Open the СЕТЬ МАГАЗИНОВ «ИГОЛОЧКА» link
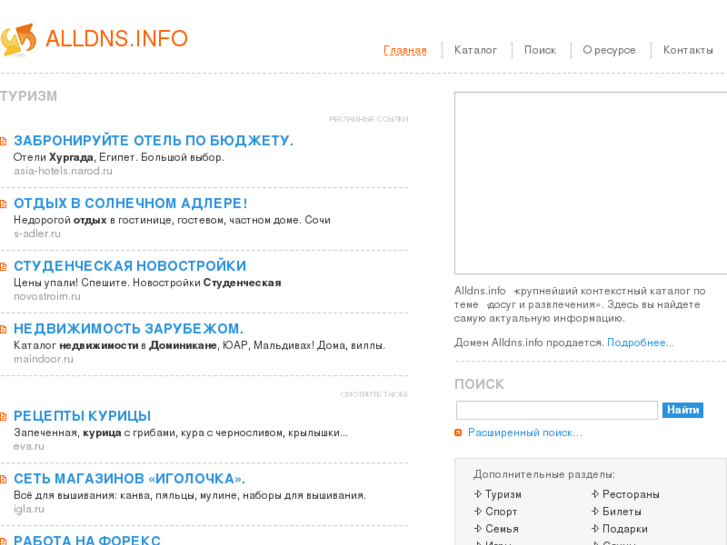This screenshot has height=545, width=727. point(129,478)
